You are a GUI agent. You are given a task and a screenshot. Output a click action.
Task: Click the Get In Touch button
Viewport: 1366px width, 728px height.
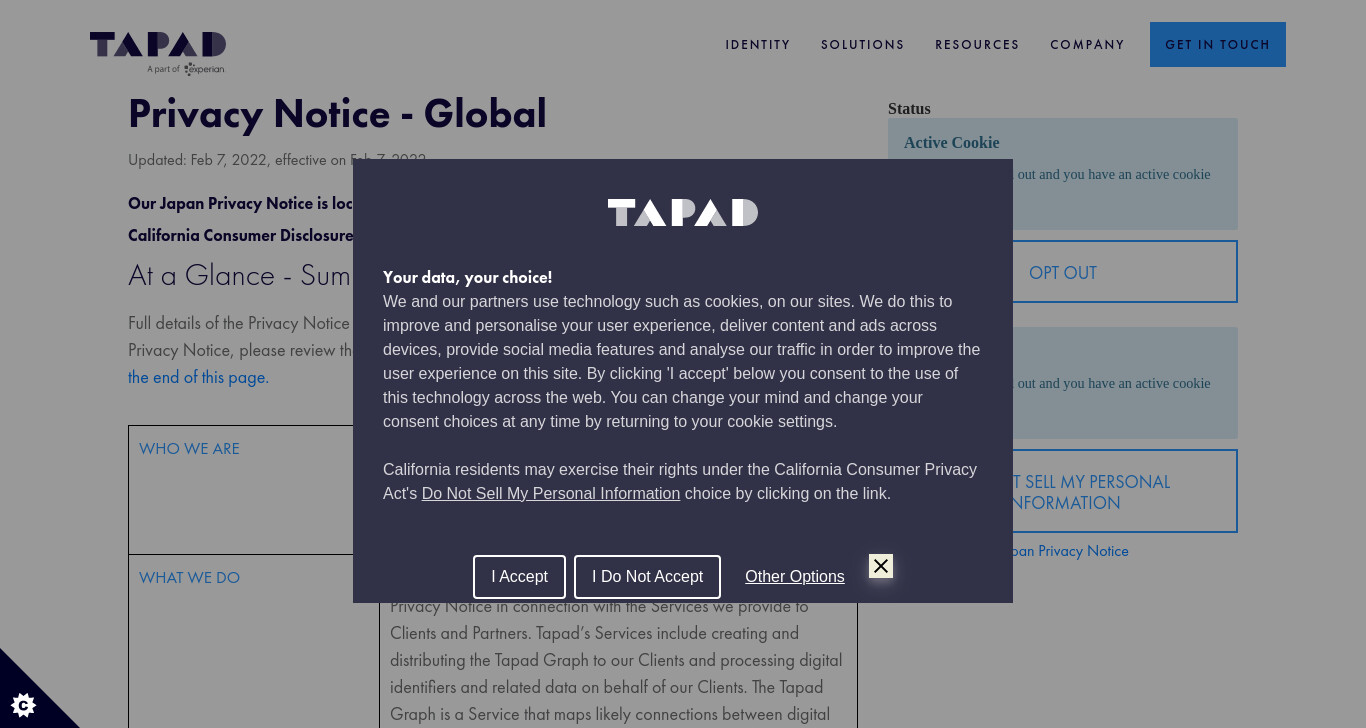[1218, 45]
